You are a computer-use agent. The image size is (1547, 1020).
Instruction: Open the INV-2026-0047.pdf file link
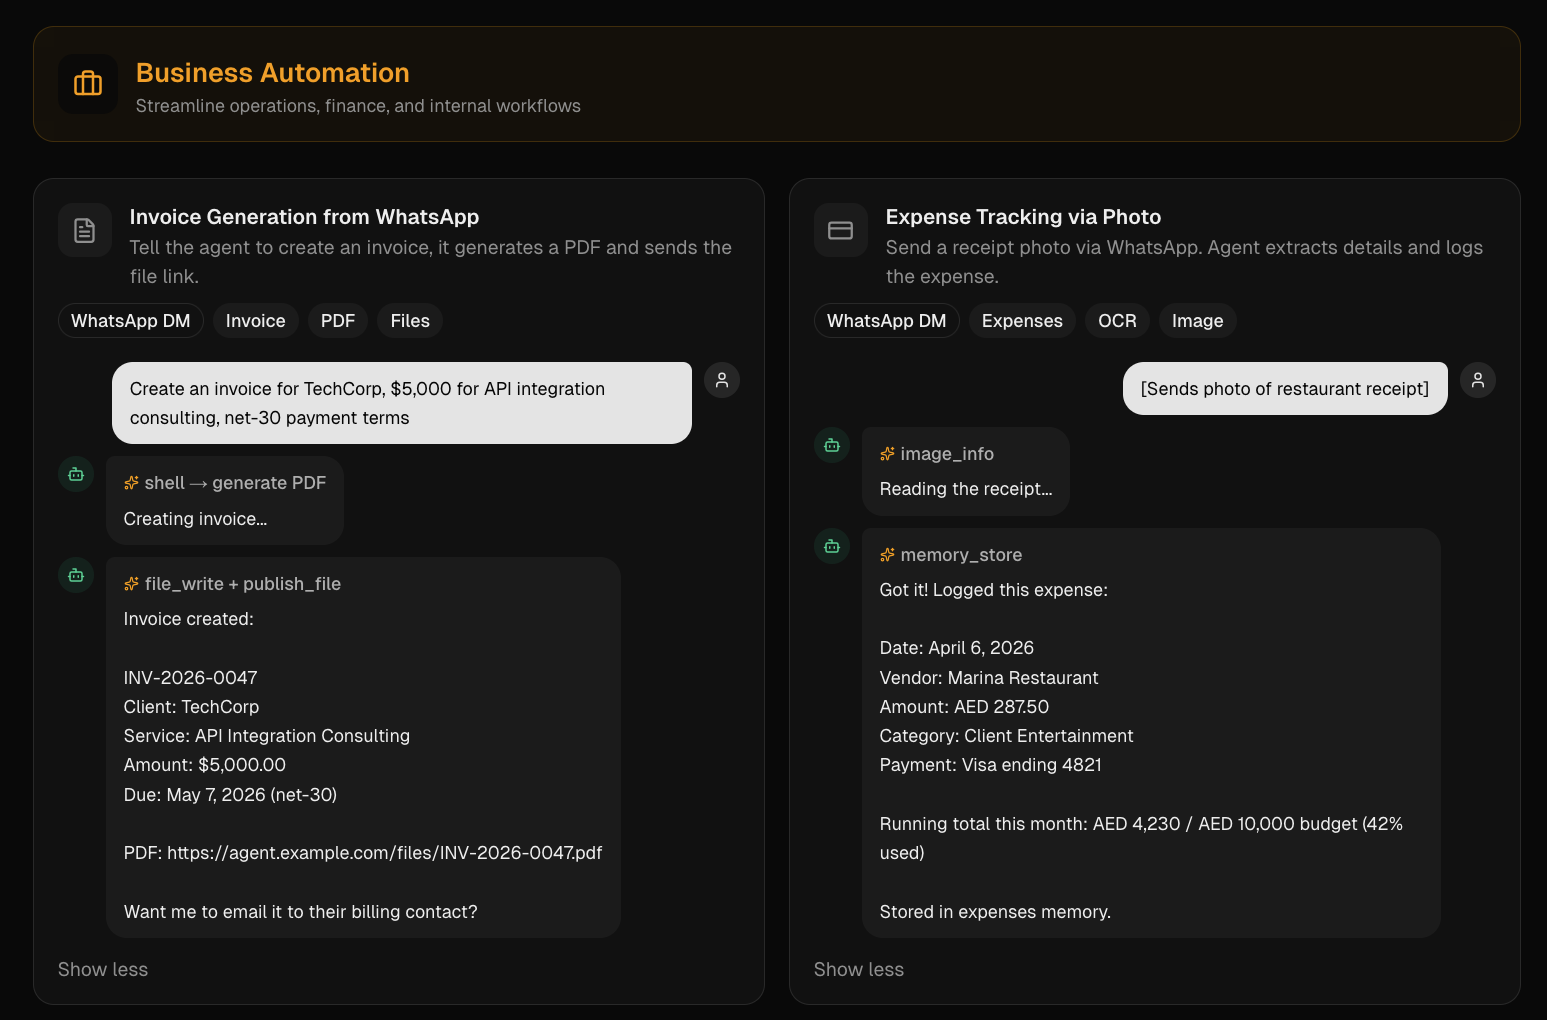pos(384,853)
